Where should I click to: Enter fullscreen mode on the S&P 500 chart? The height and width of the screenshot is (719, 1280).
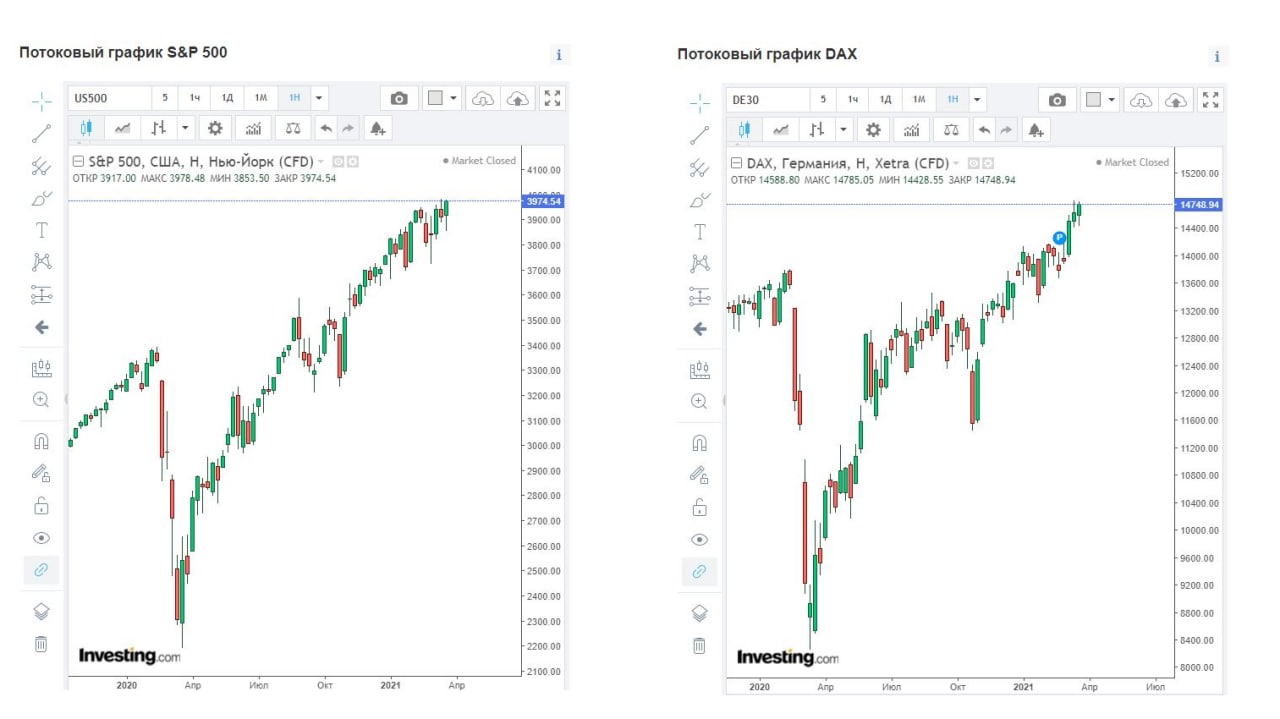click(552, 98)
